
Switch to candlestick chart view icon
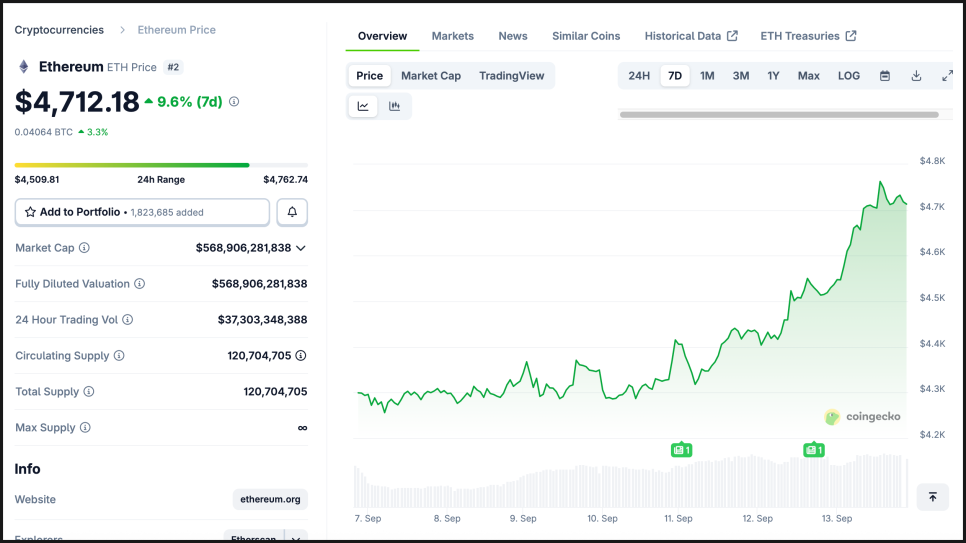[394, 106]
